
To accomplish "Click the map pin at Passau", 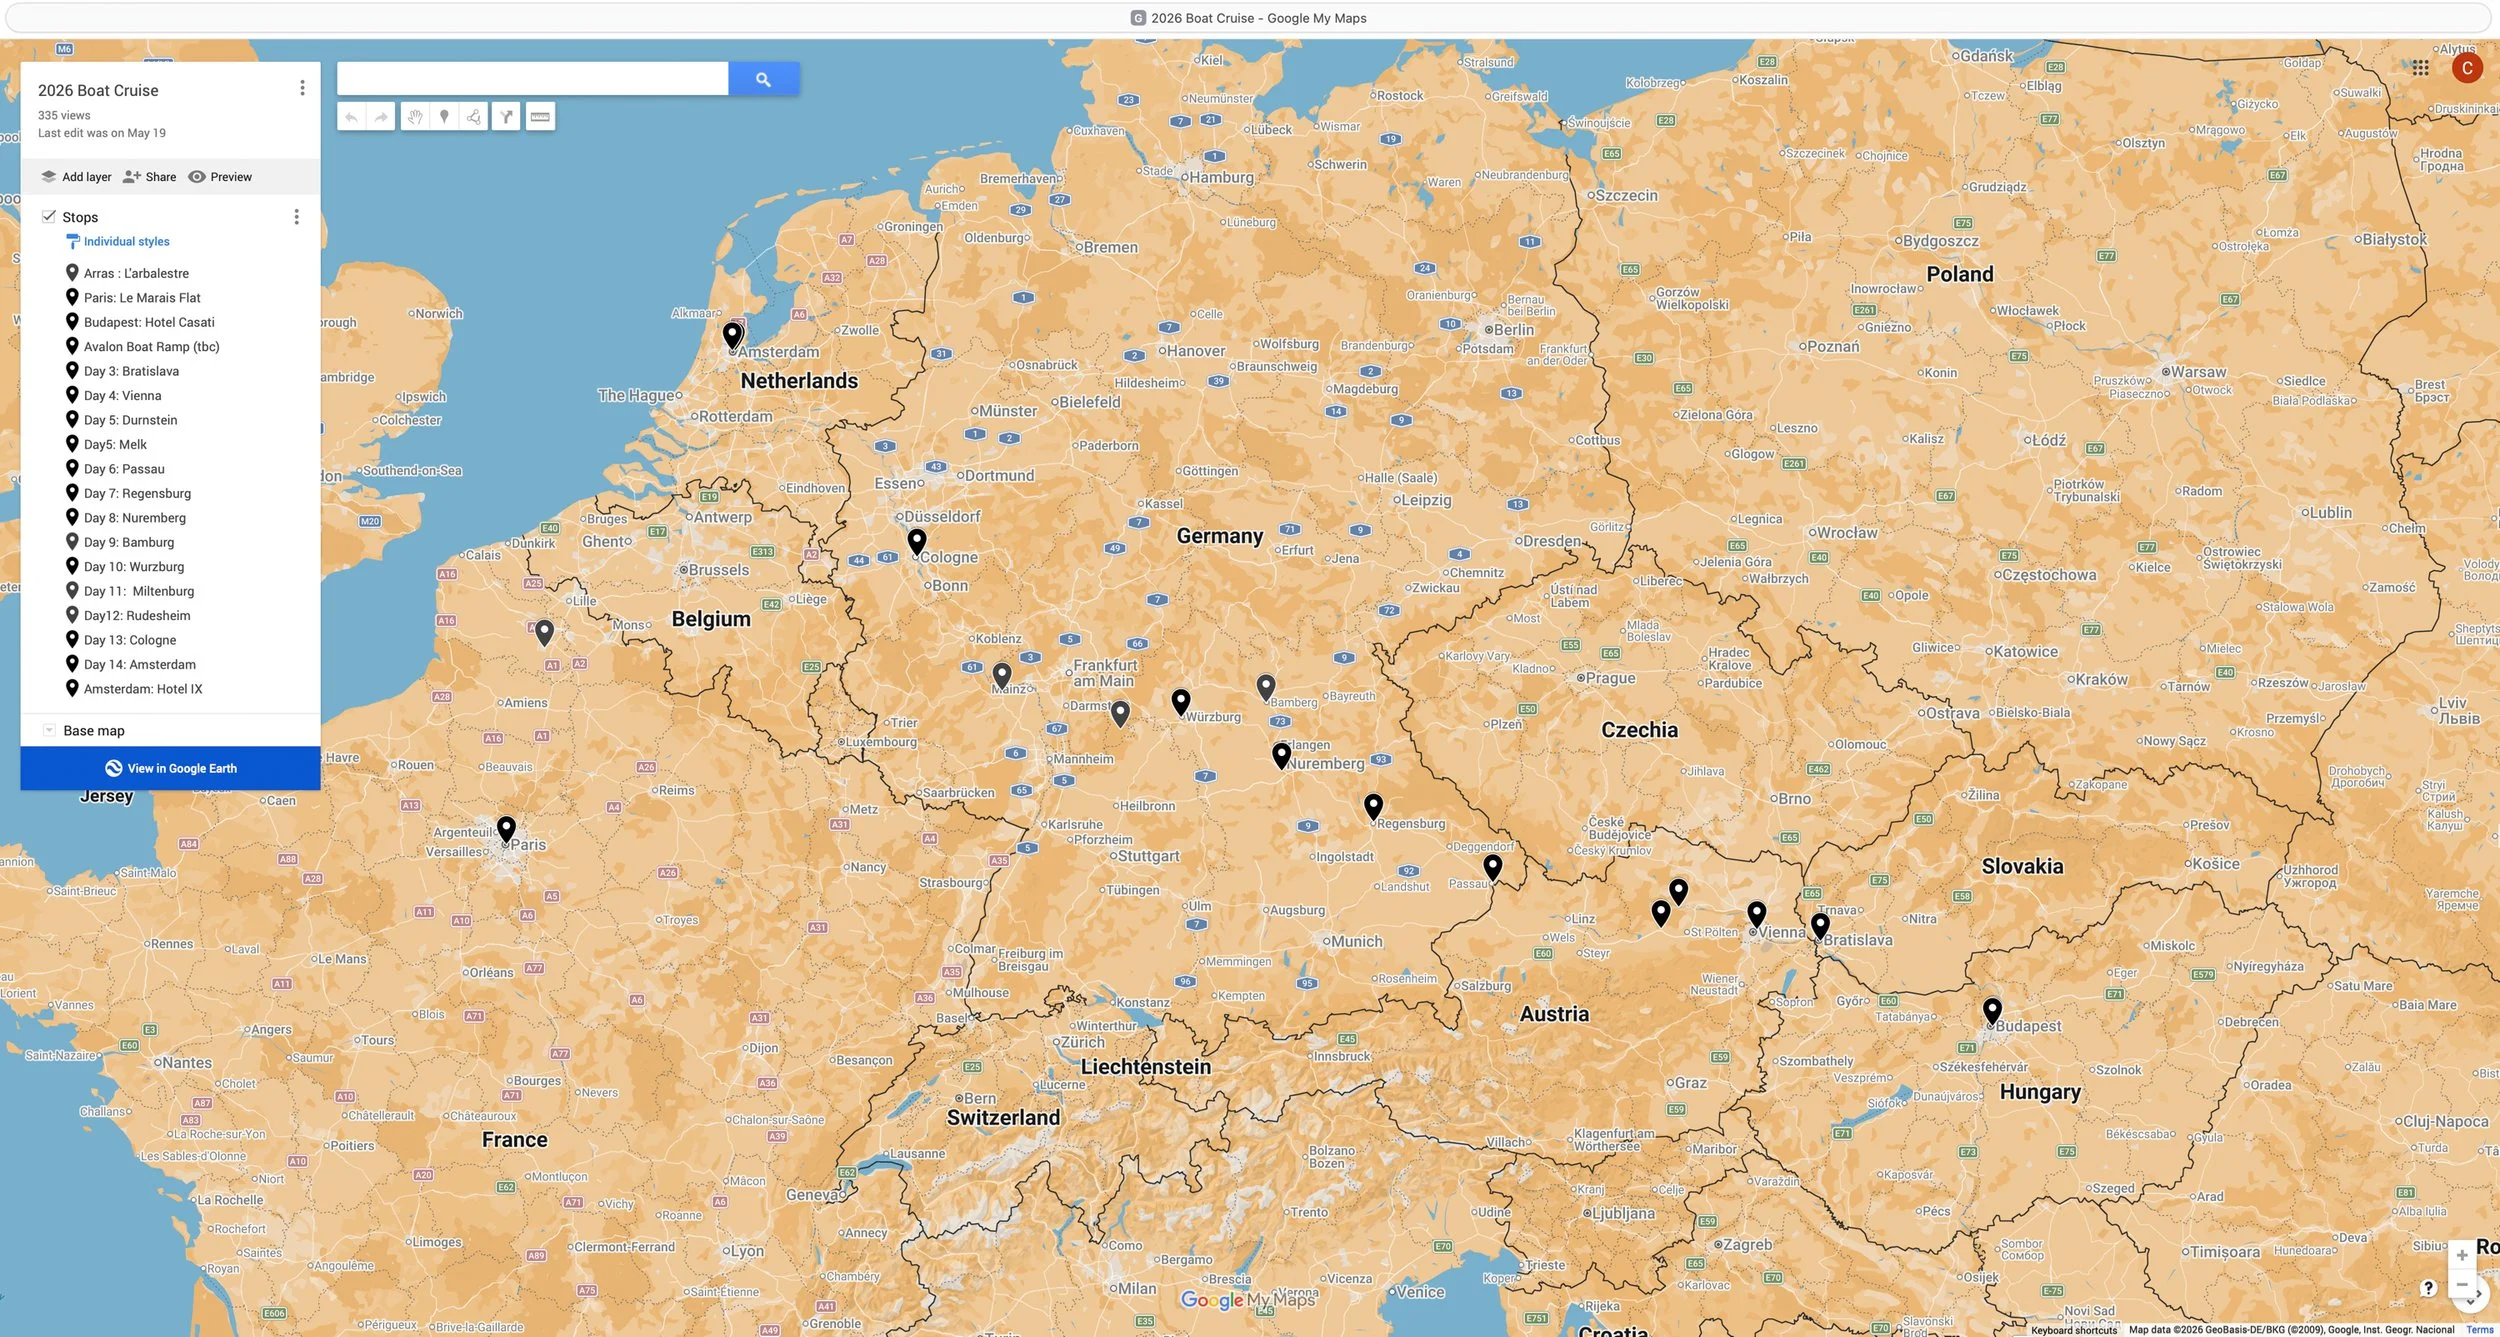I will click(x=1492, y=867).
